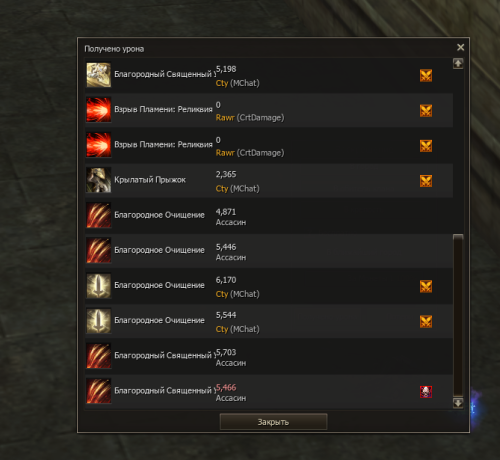Image resolution: width=500 pixels, height=460 pixels.
Task: Click the player name Cty in the 6,170 row
Action: [222, 294]
